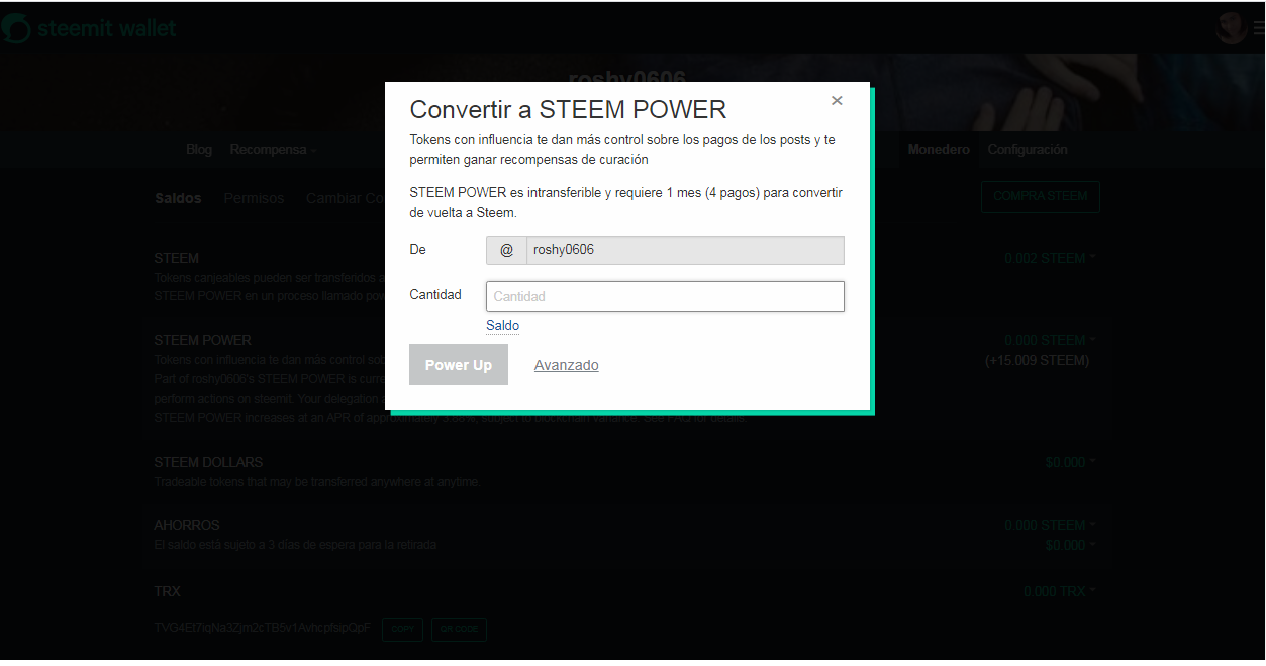The height and width of the screenshot is (666, 1266).
Task: Close the Convertir a STEEM POWER dialog
Action: point(837,100)
